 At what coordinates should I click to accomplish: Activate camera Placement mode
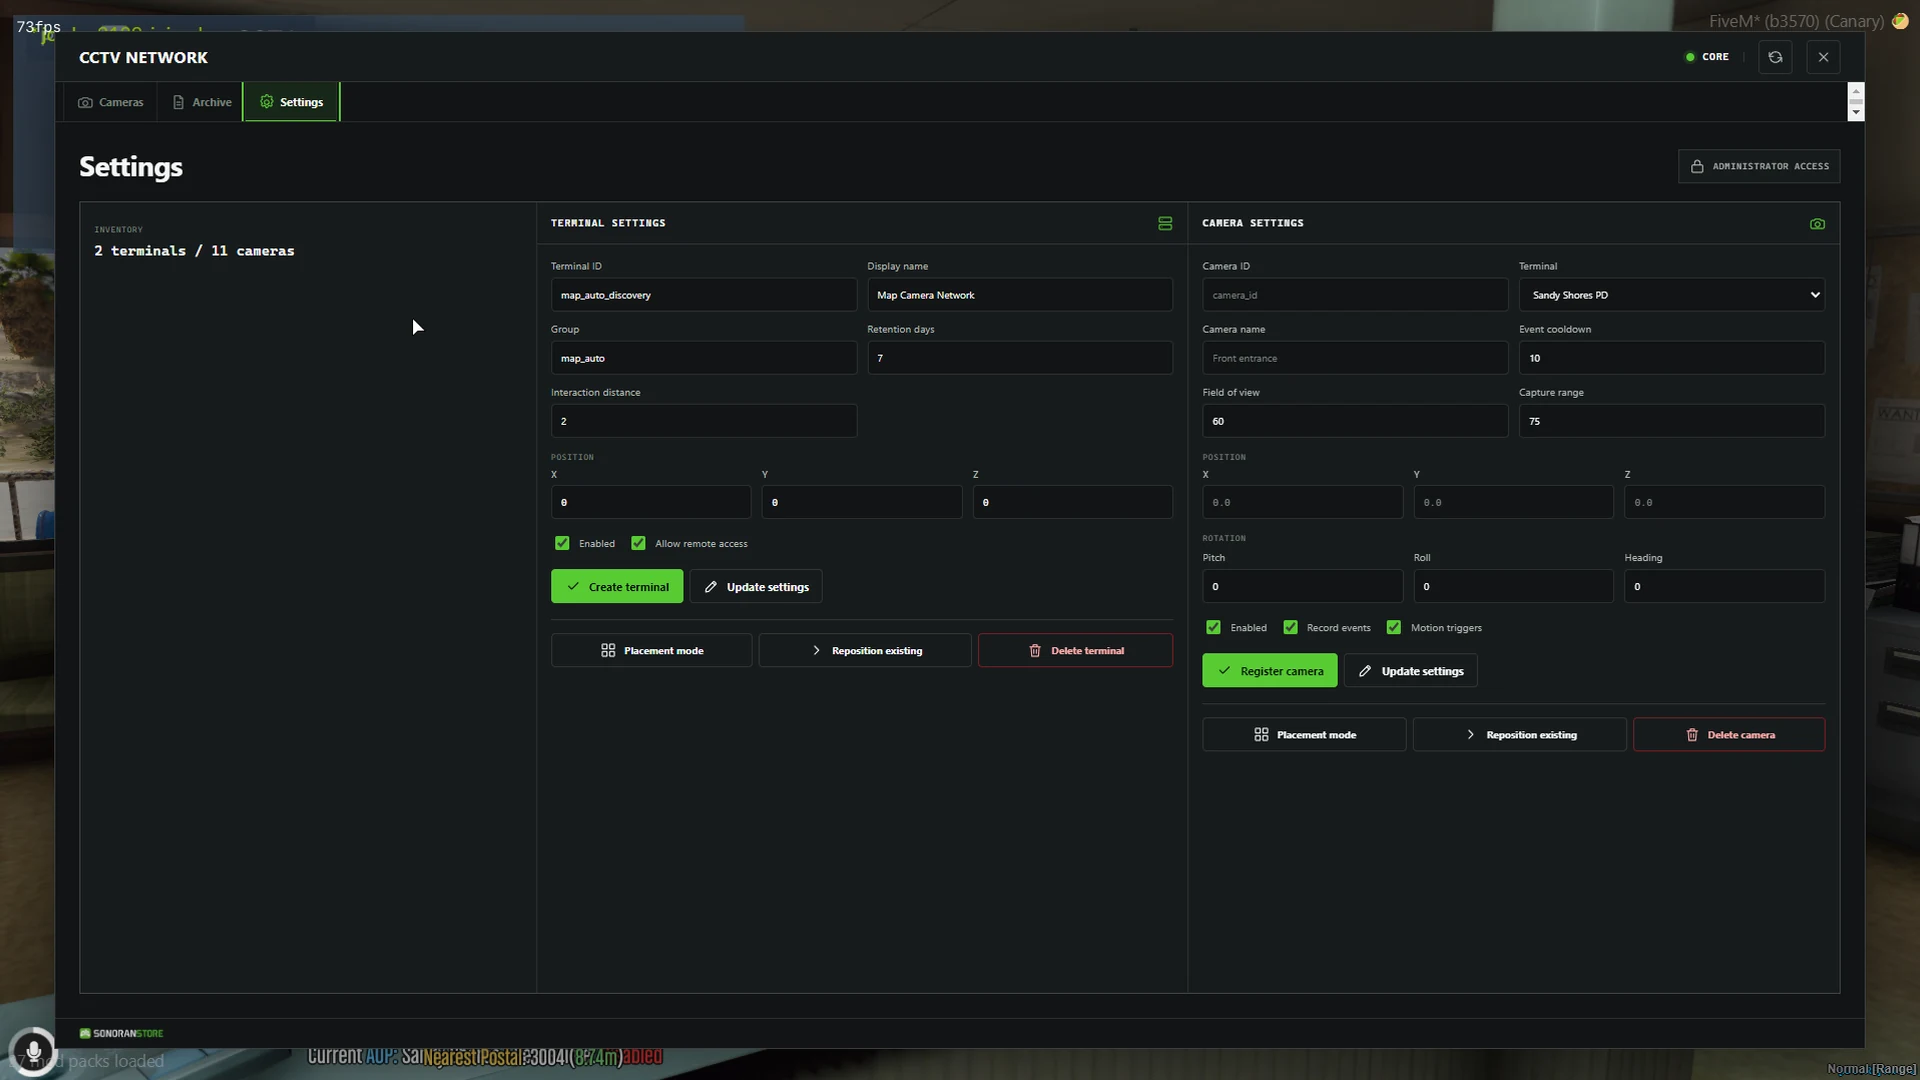pyautogui.click(x=1304, y=734)
